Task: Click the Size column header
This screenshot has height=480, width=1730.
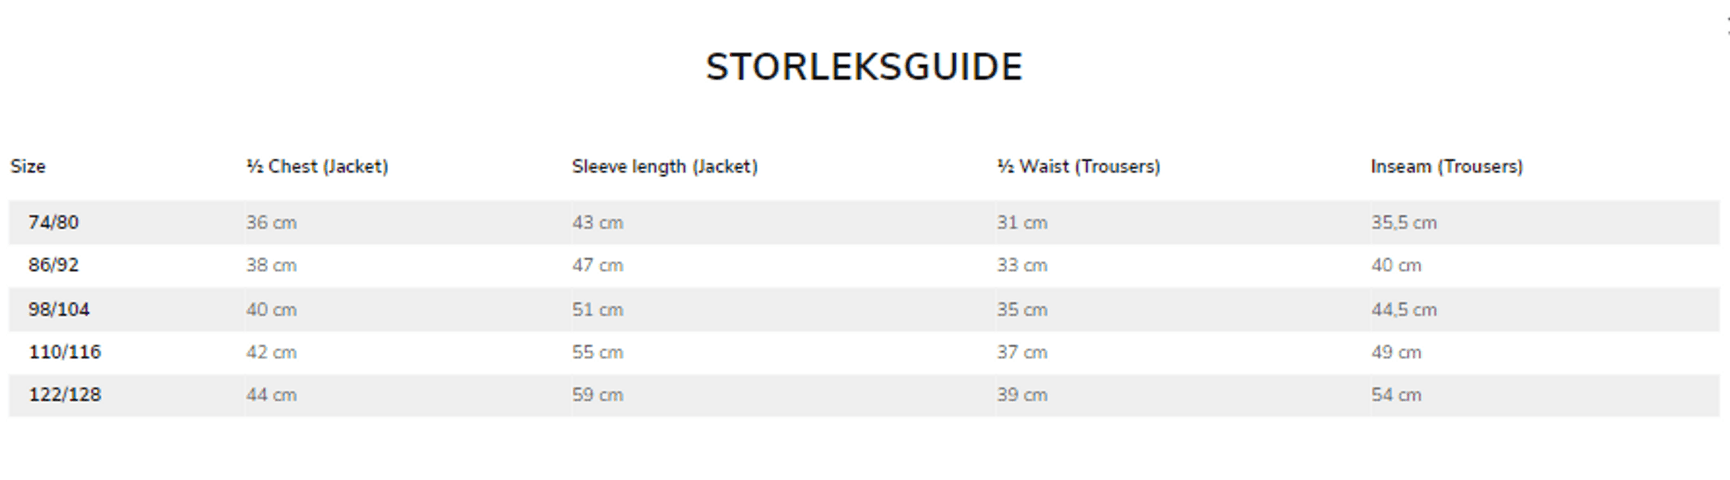Action: [28, 167]
